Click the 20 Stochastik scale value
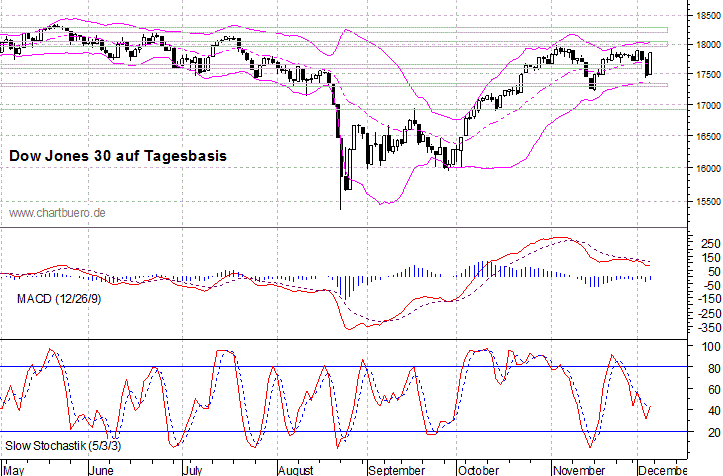This screenshot has height=476, width=723. [714, 432]
